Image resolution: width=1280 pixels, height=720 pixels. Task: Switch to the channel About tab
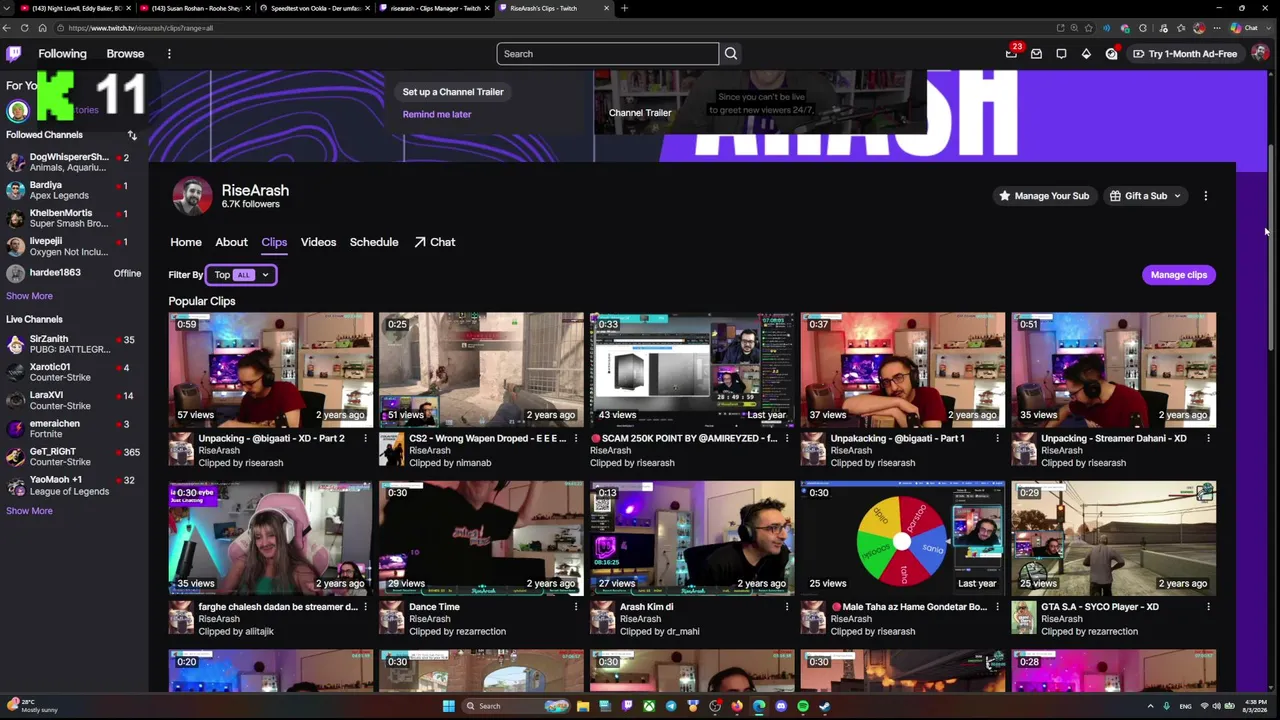pos(231,242)
